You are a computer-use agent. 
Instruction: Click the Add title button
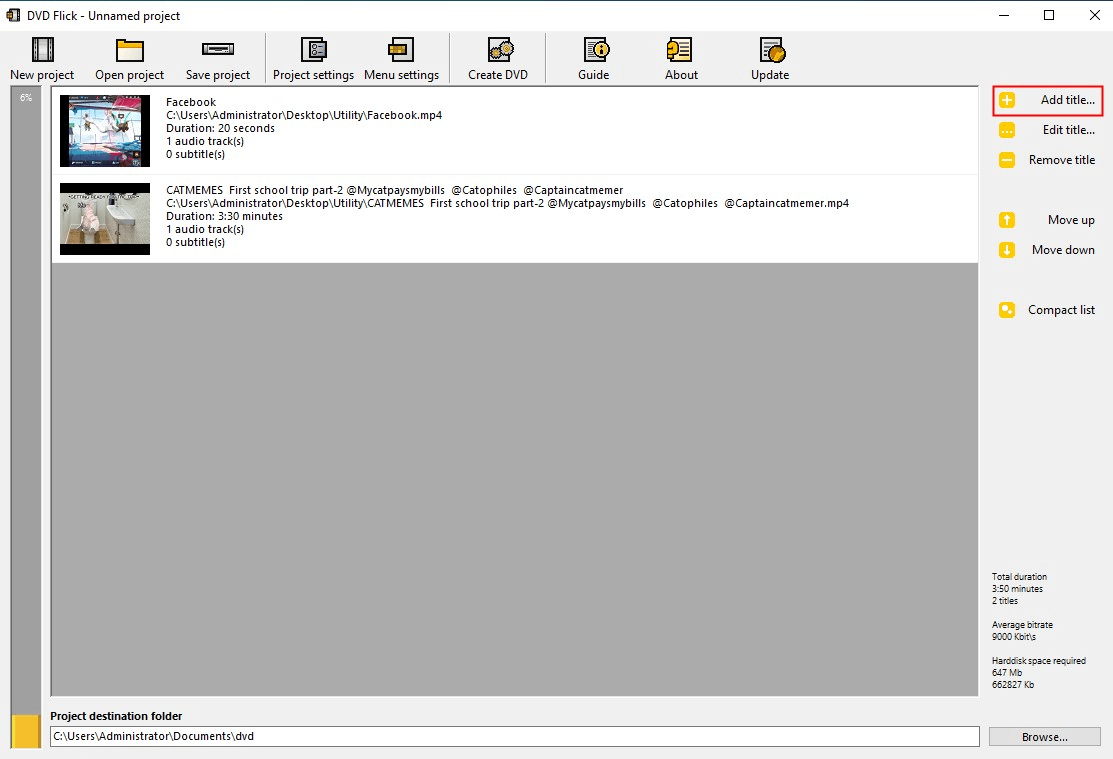(1048, 100)
